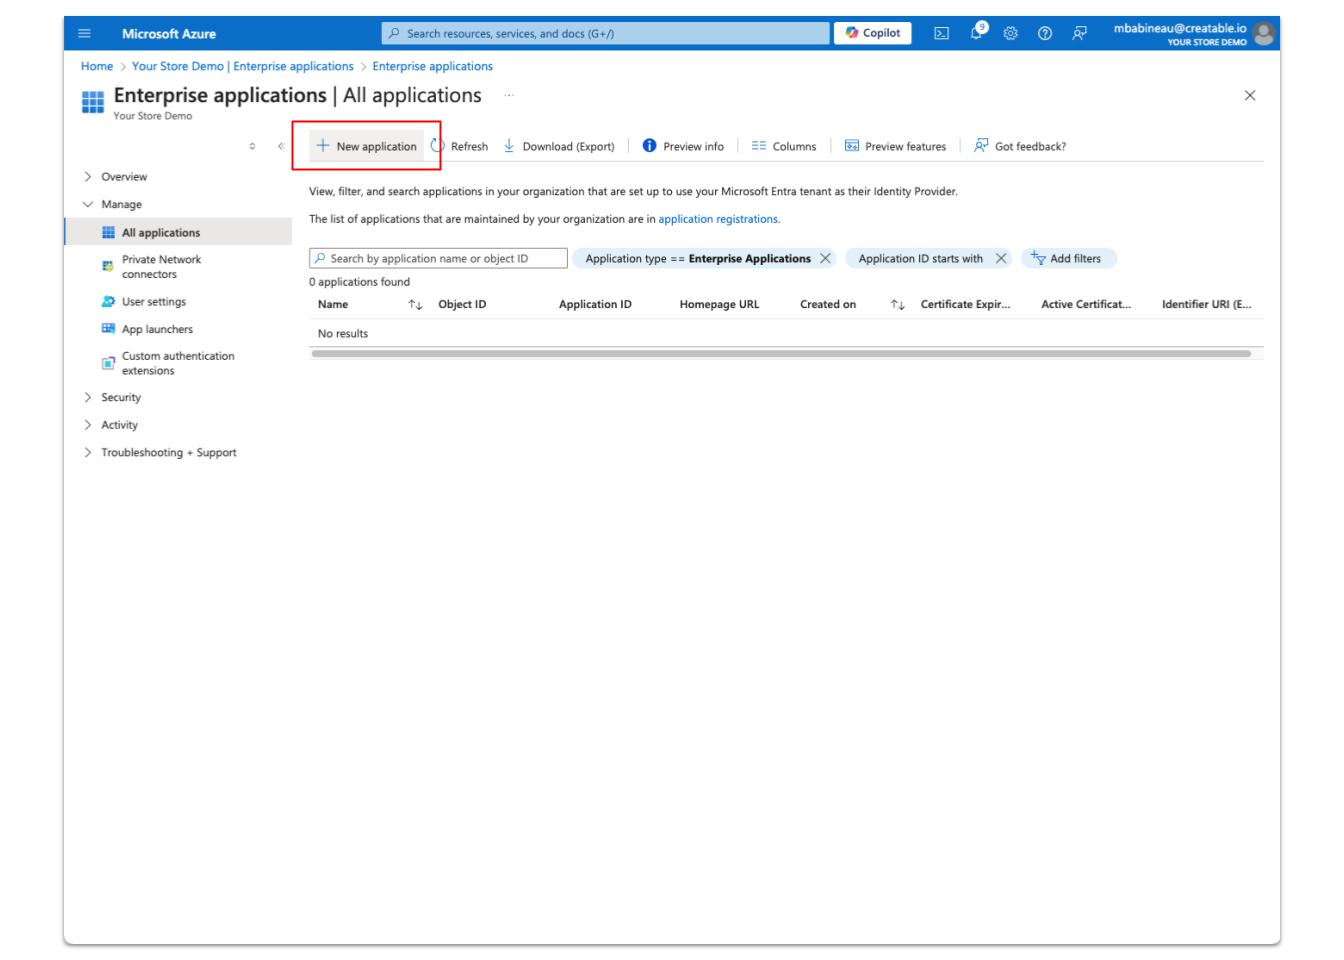Go to Home breadcrumb
The height and width of the screenshot is (960, 1344).
pyautogui.click(x=97, y=66)
